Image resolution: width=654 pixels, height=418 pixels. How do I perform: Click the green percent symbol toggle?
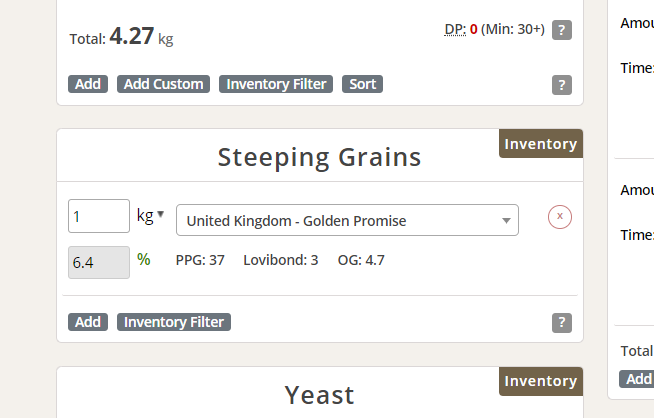click(x=143, y=259)
